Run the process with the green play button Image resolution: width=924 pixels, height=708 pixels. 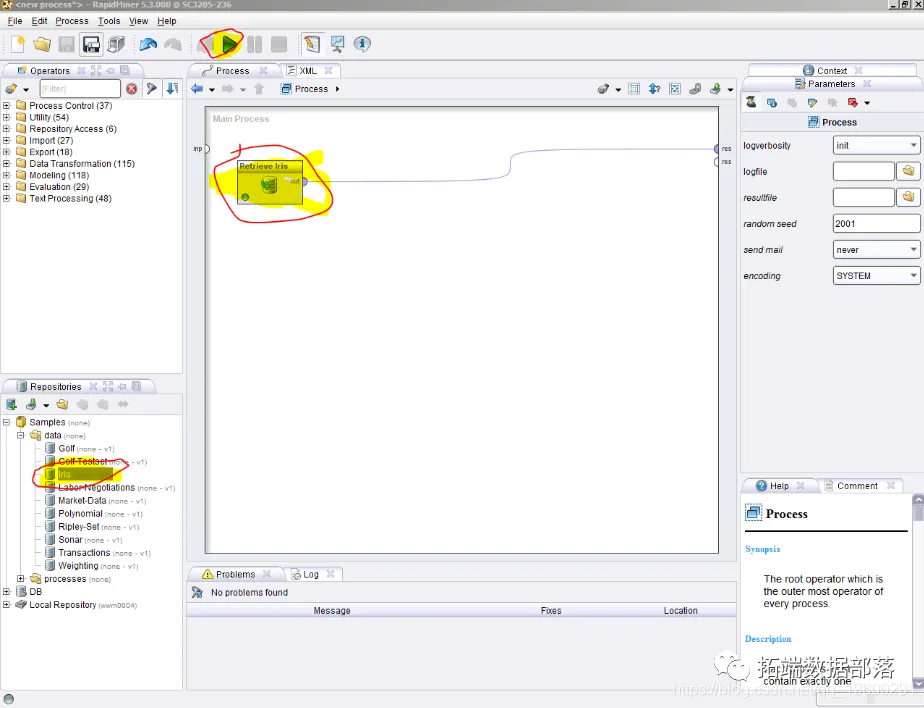click(x=229, y=44)
